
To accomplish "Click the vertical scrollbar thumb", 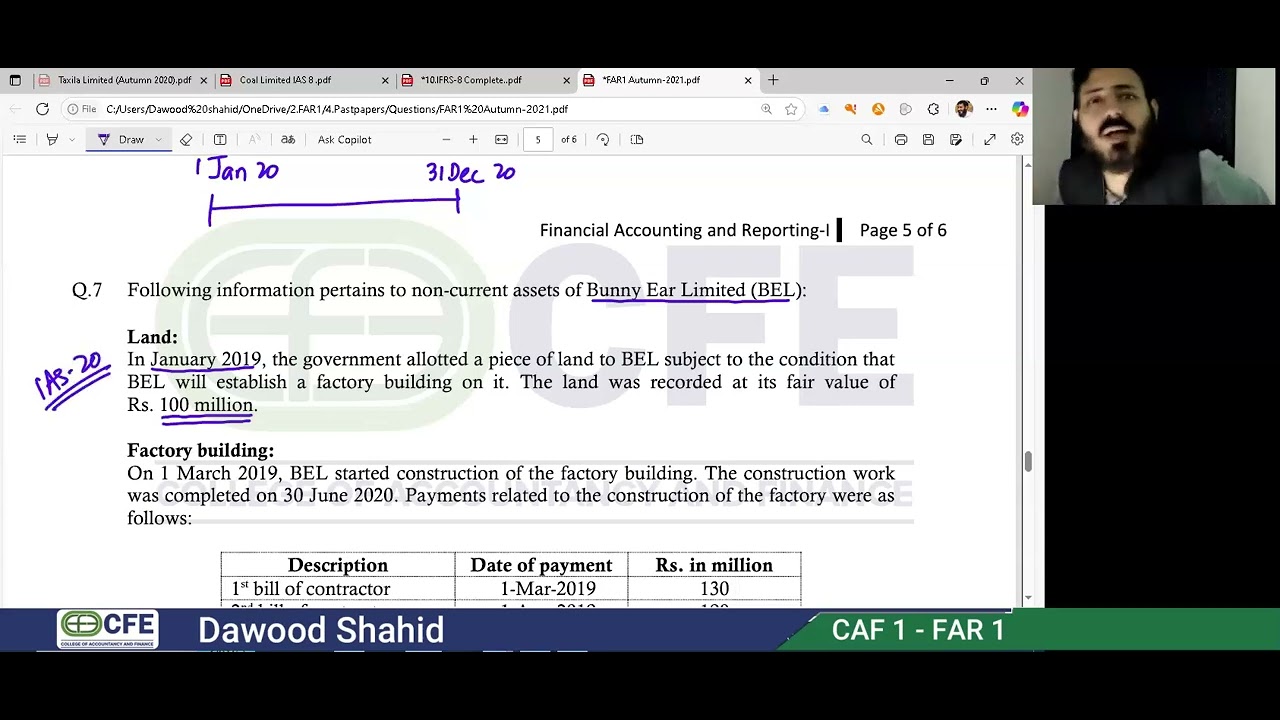I will click(1026, 461).
